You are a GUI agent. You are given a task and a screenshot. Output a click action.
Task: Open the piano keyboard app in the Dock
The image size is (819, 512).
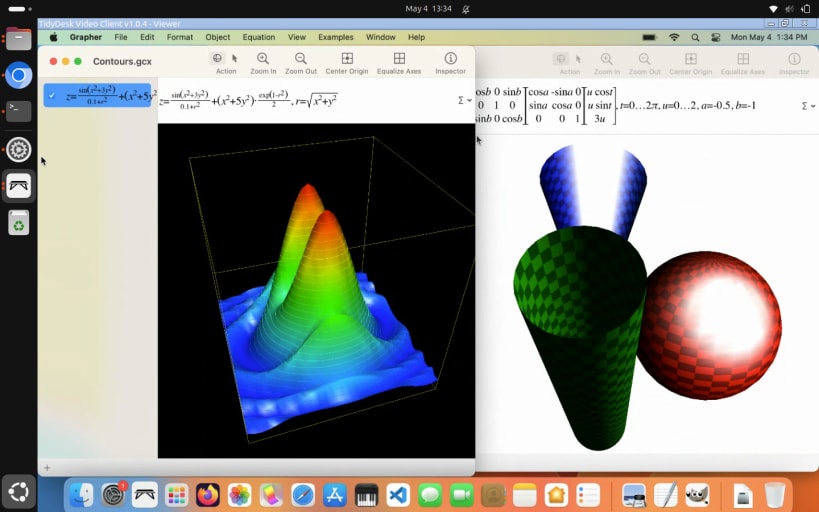pyautogui.click(x=366, y=494)
